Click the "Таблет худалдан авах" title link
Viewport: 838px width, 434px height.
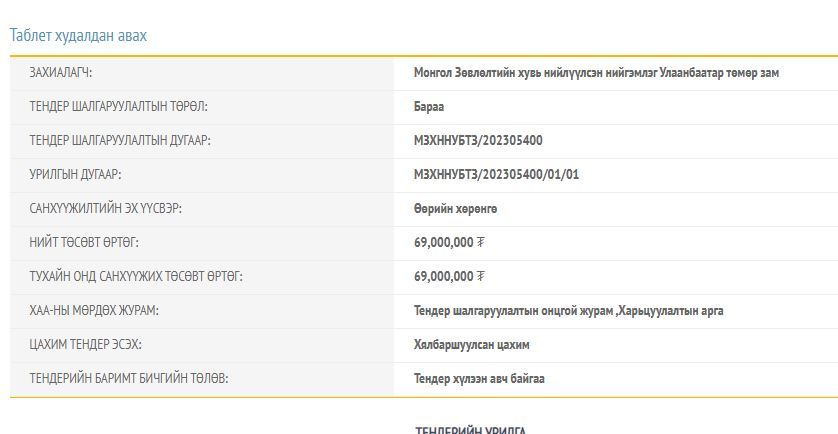78,36
